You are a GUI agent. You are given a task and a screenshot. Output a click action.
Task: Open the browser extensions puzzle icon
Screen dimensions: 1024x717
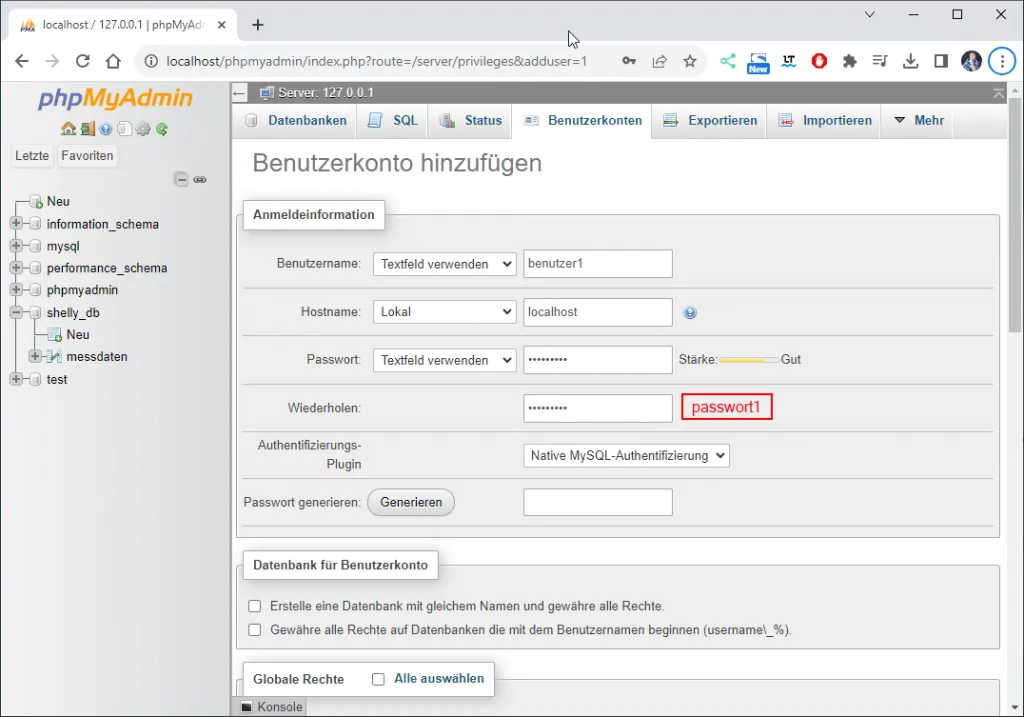[850, 61]
